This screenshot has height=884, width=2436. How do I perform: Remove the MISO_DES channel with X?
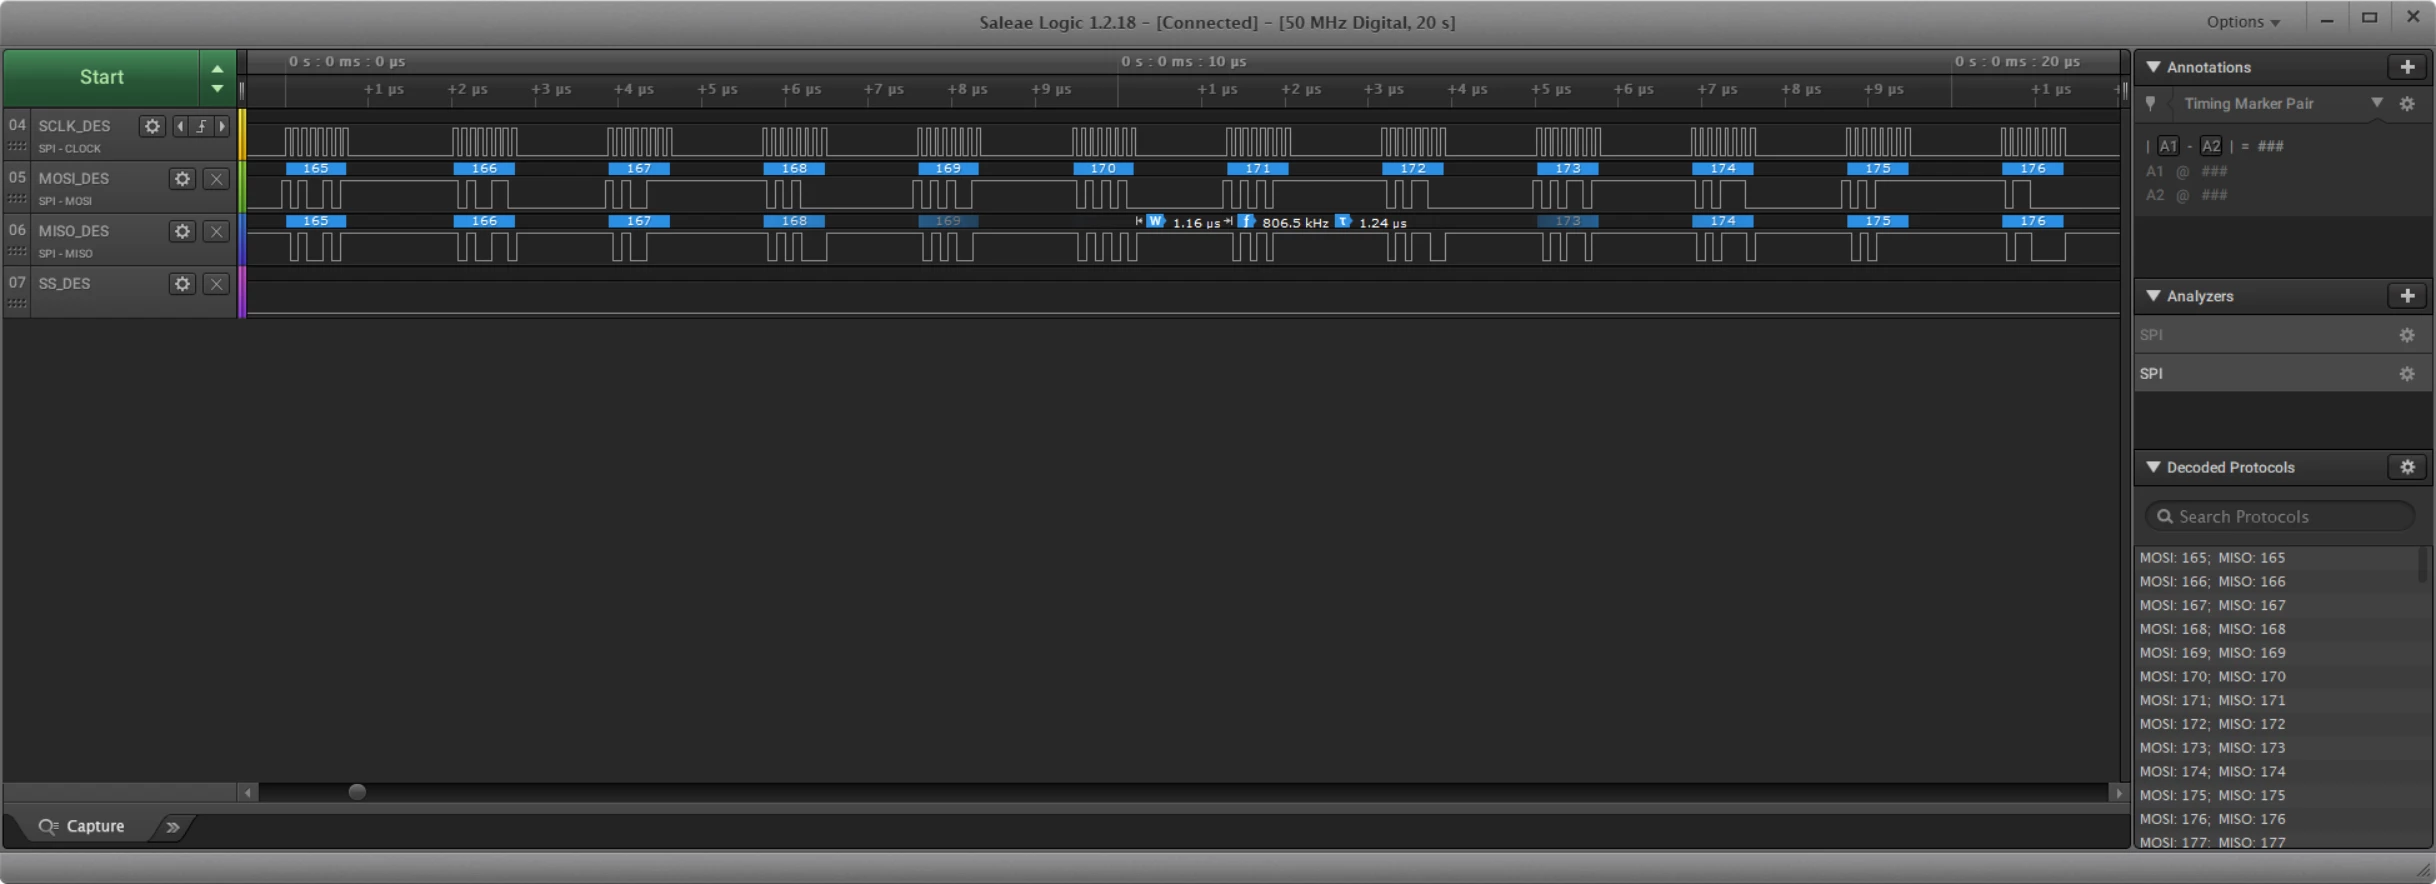(216, 231)
